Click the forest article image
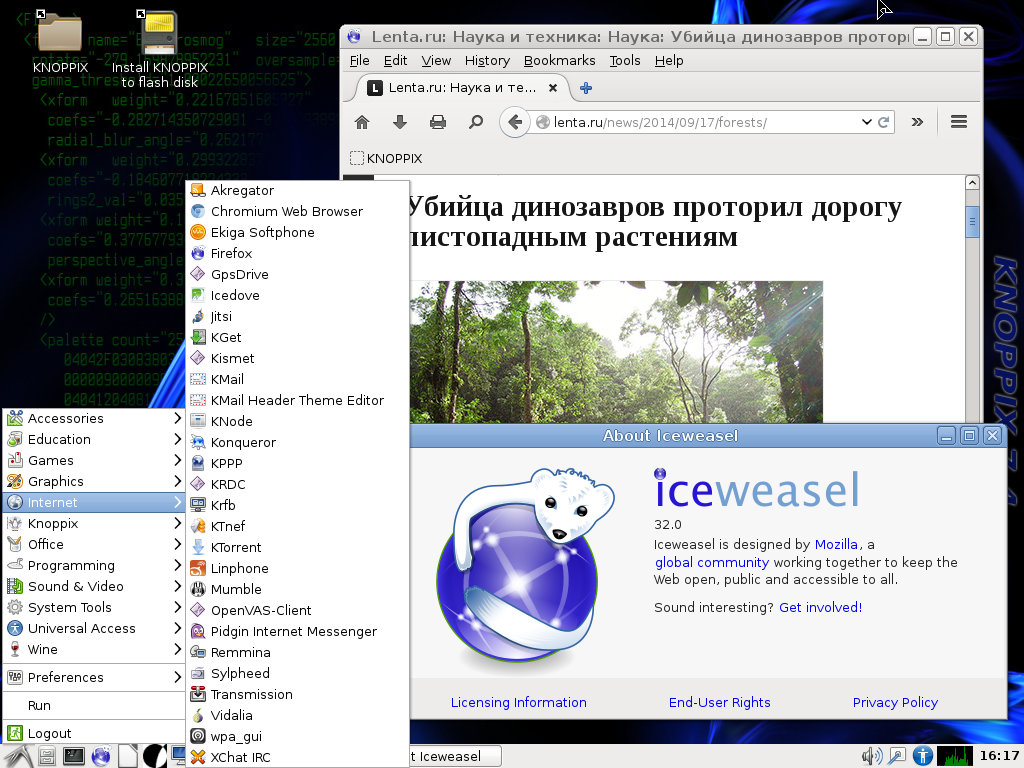The width and height of the screenshot is (1024, 768). (616, 352)
